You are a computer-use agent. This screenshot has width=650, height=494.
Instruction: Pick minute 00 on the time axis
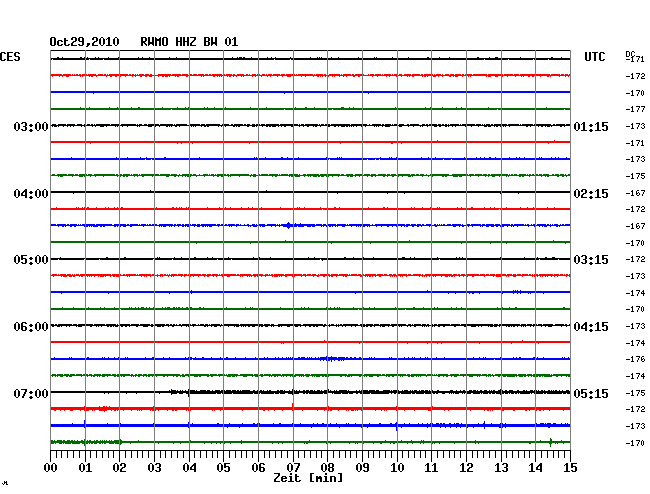[x=51, y=467]
